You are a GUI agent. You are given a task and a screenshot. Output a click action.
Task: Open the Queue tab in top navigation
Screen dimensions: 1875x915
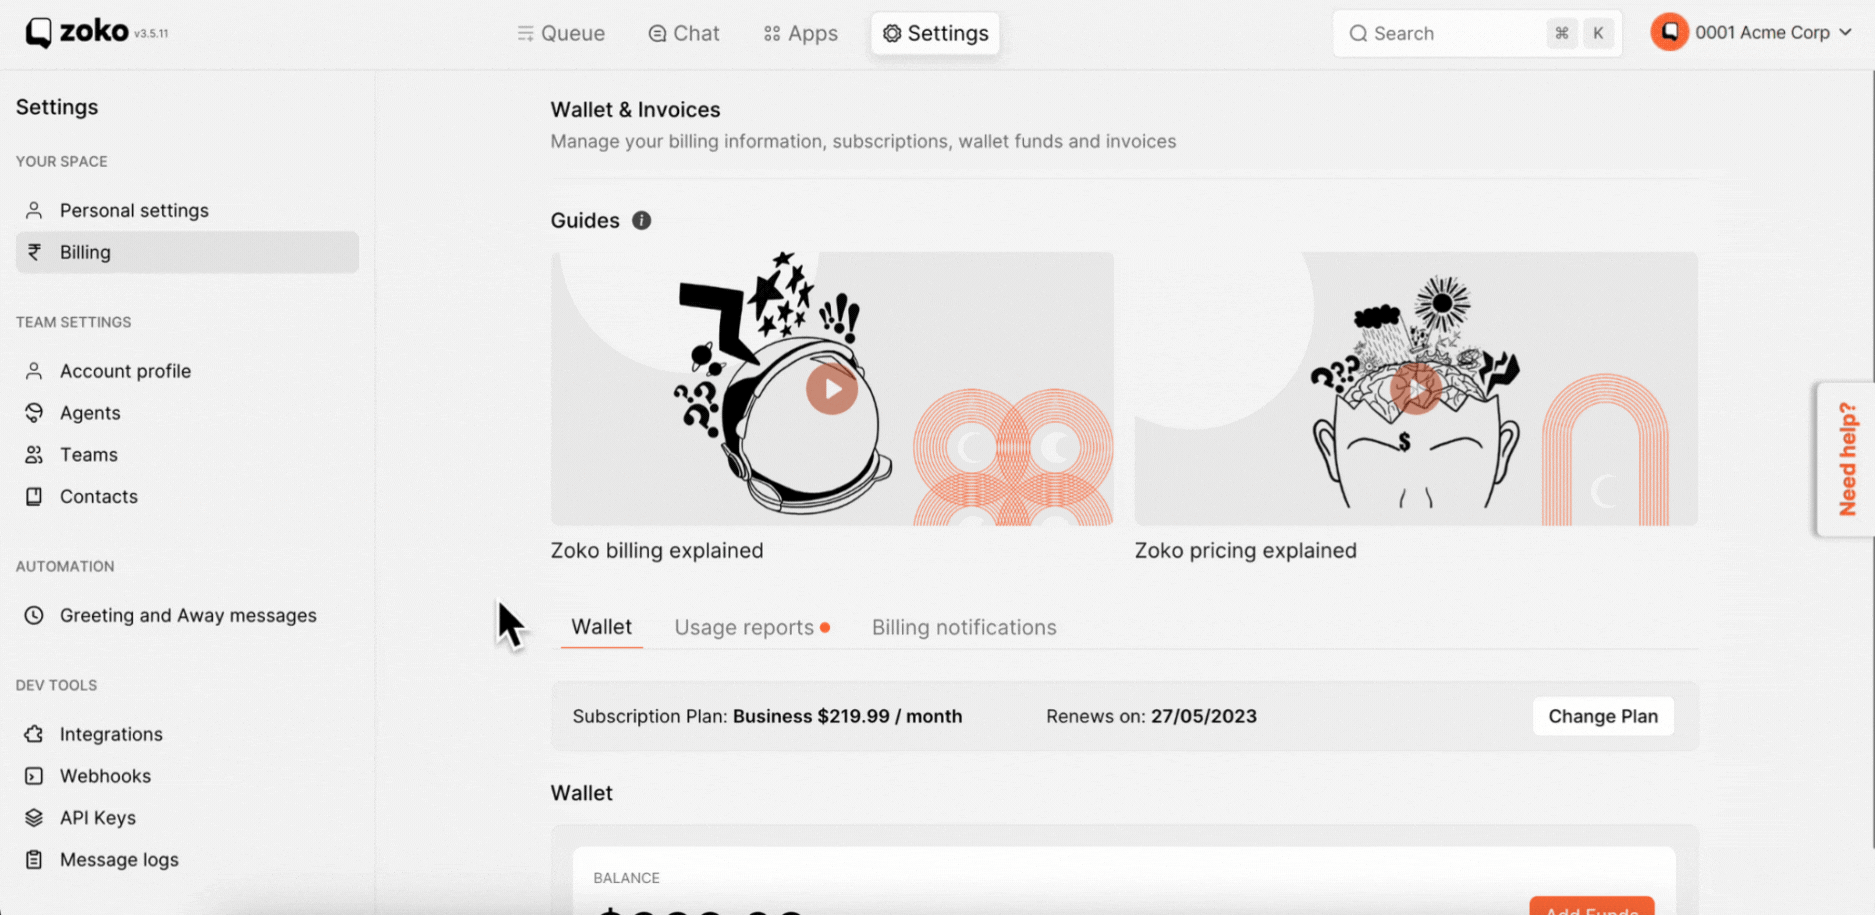coord(561,33)
